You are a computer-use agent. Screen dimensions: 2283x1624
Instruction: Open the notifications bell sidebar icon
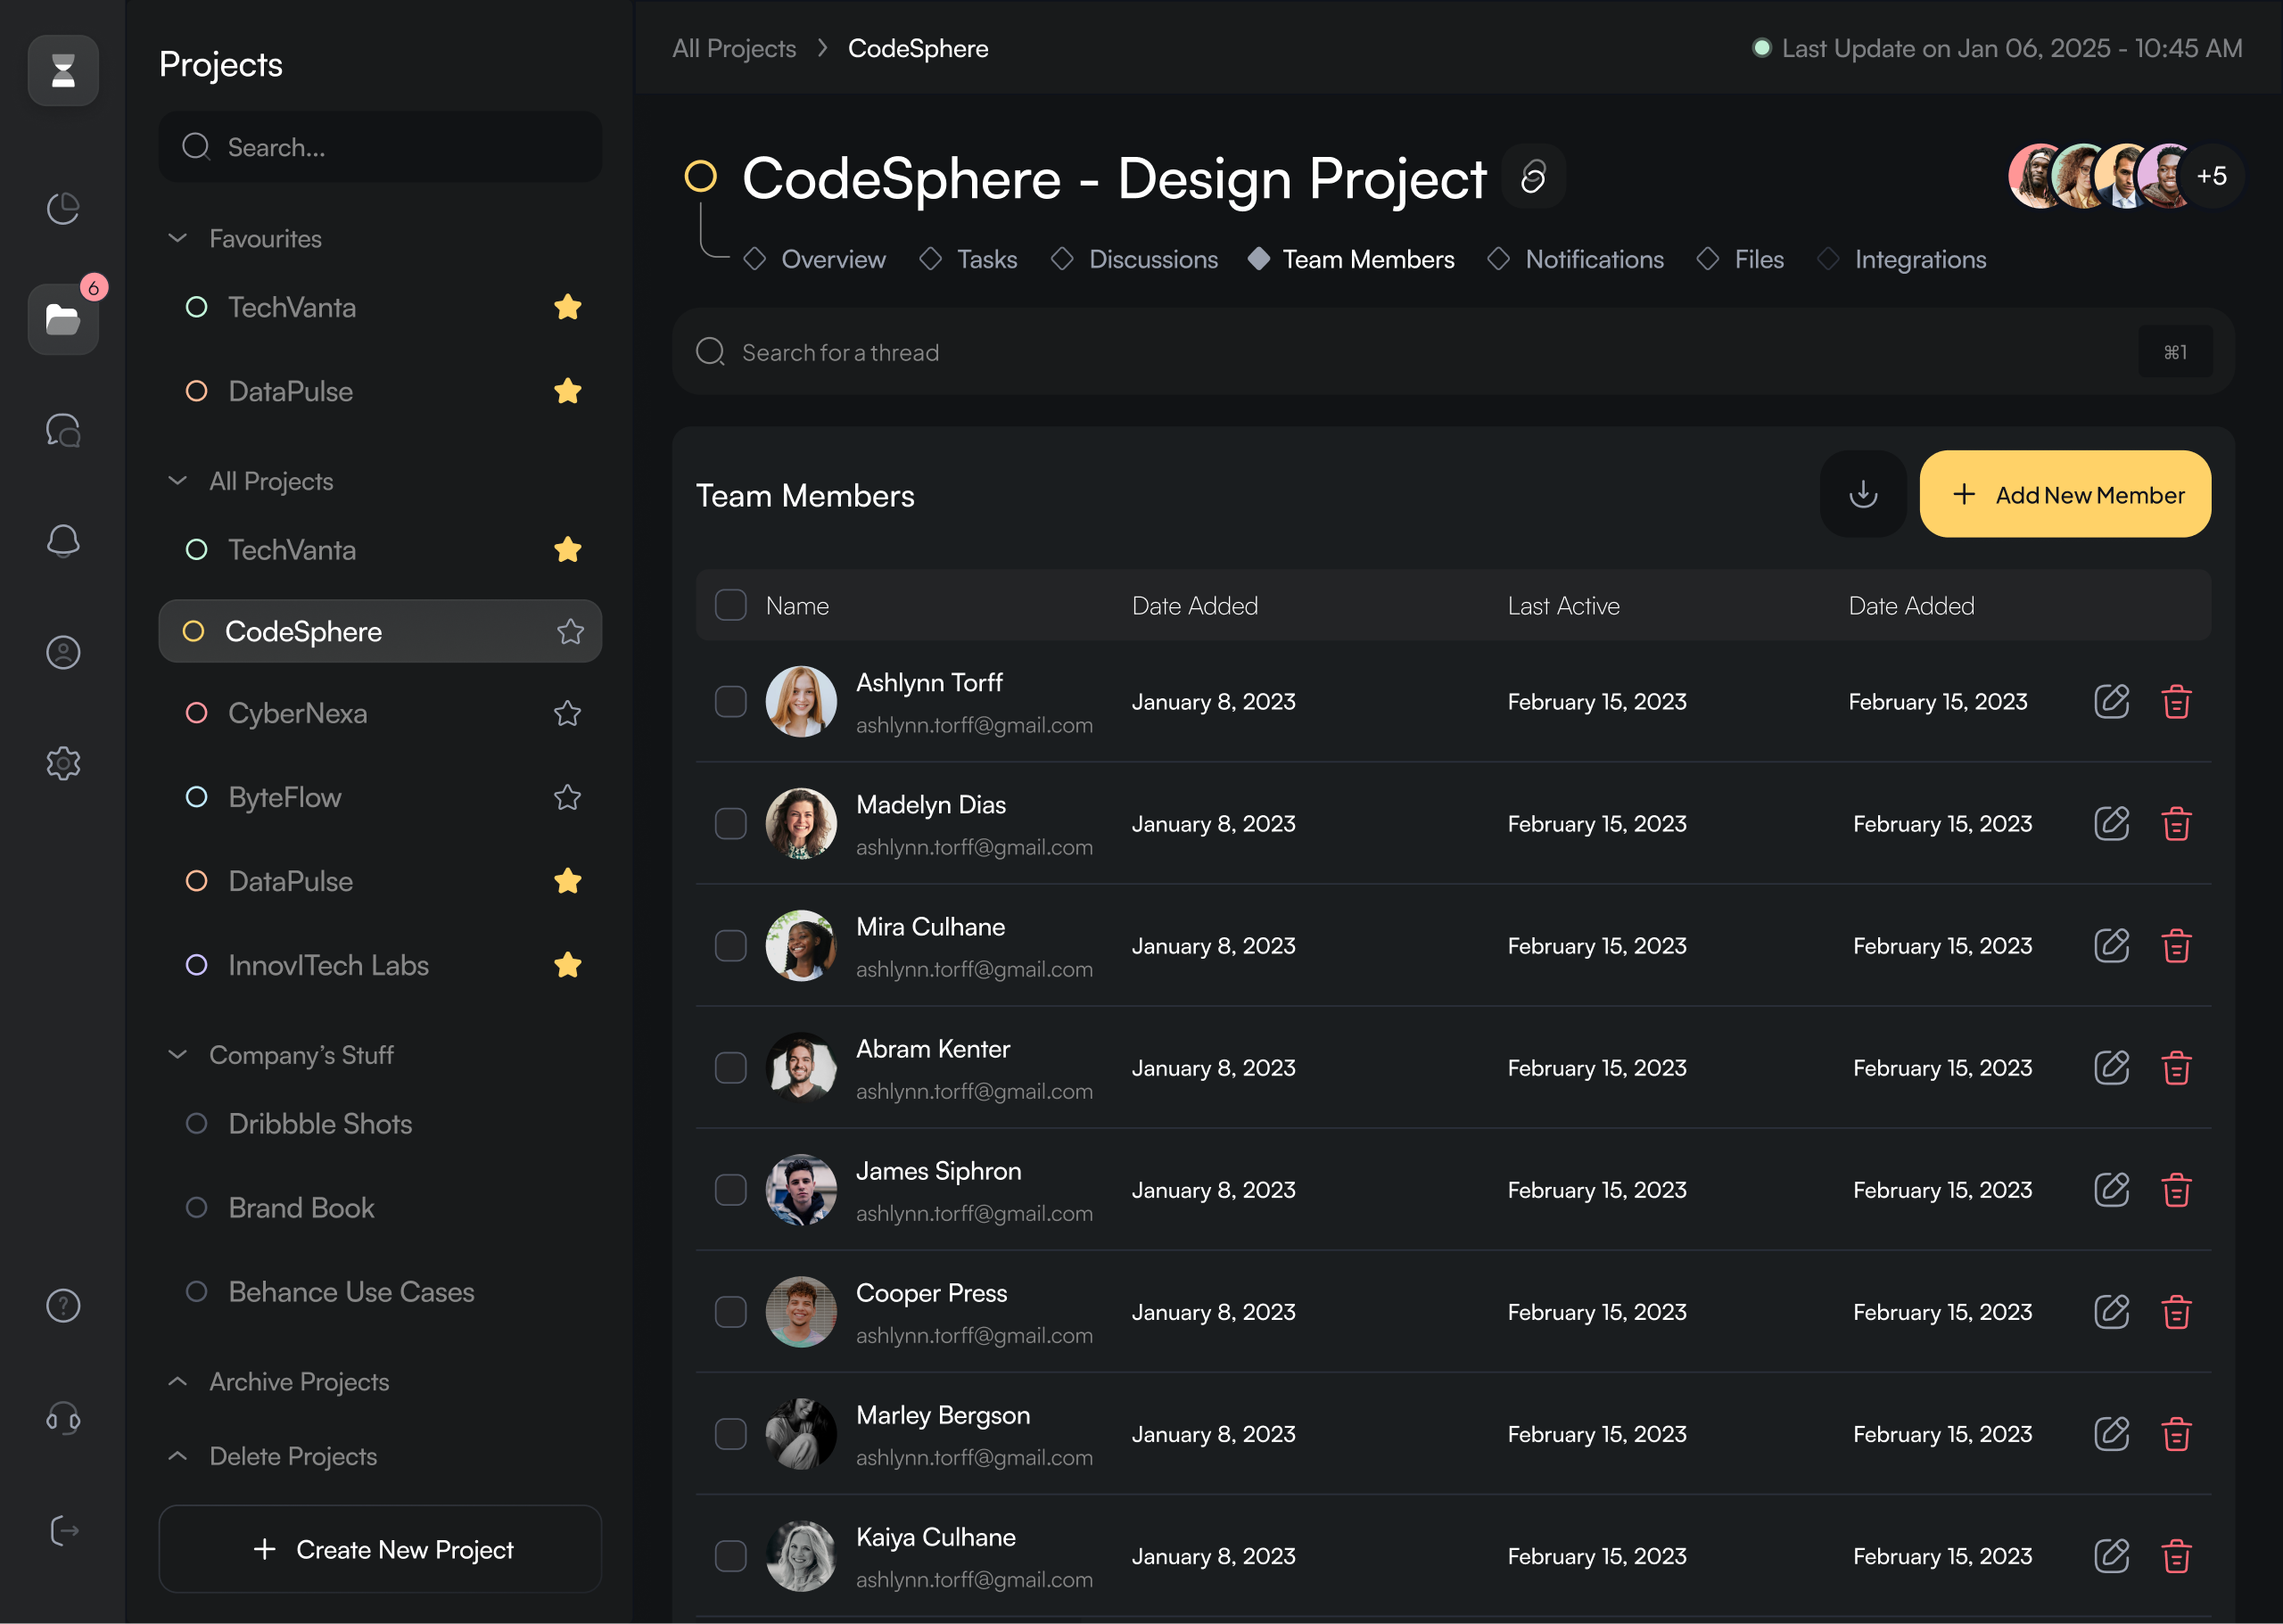(63, 541)
